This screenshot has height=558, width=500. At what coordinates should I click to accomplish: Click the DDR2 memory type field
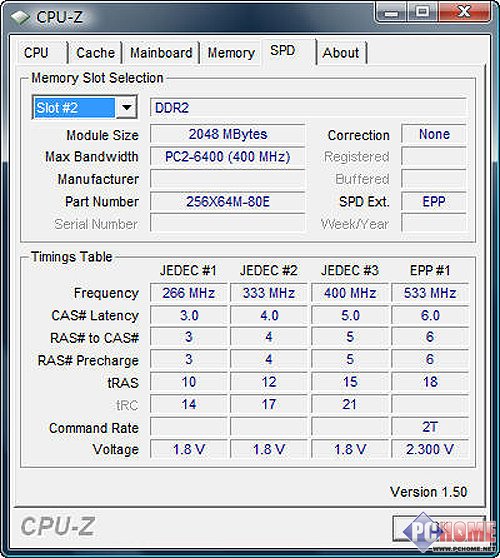click(x=308, y=107)
